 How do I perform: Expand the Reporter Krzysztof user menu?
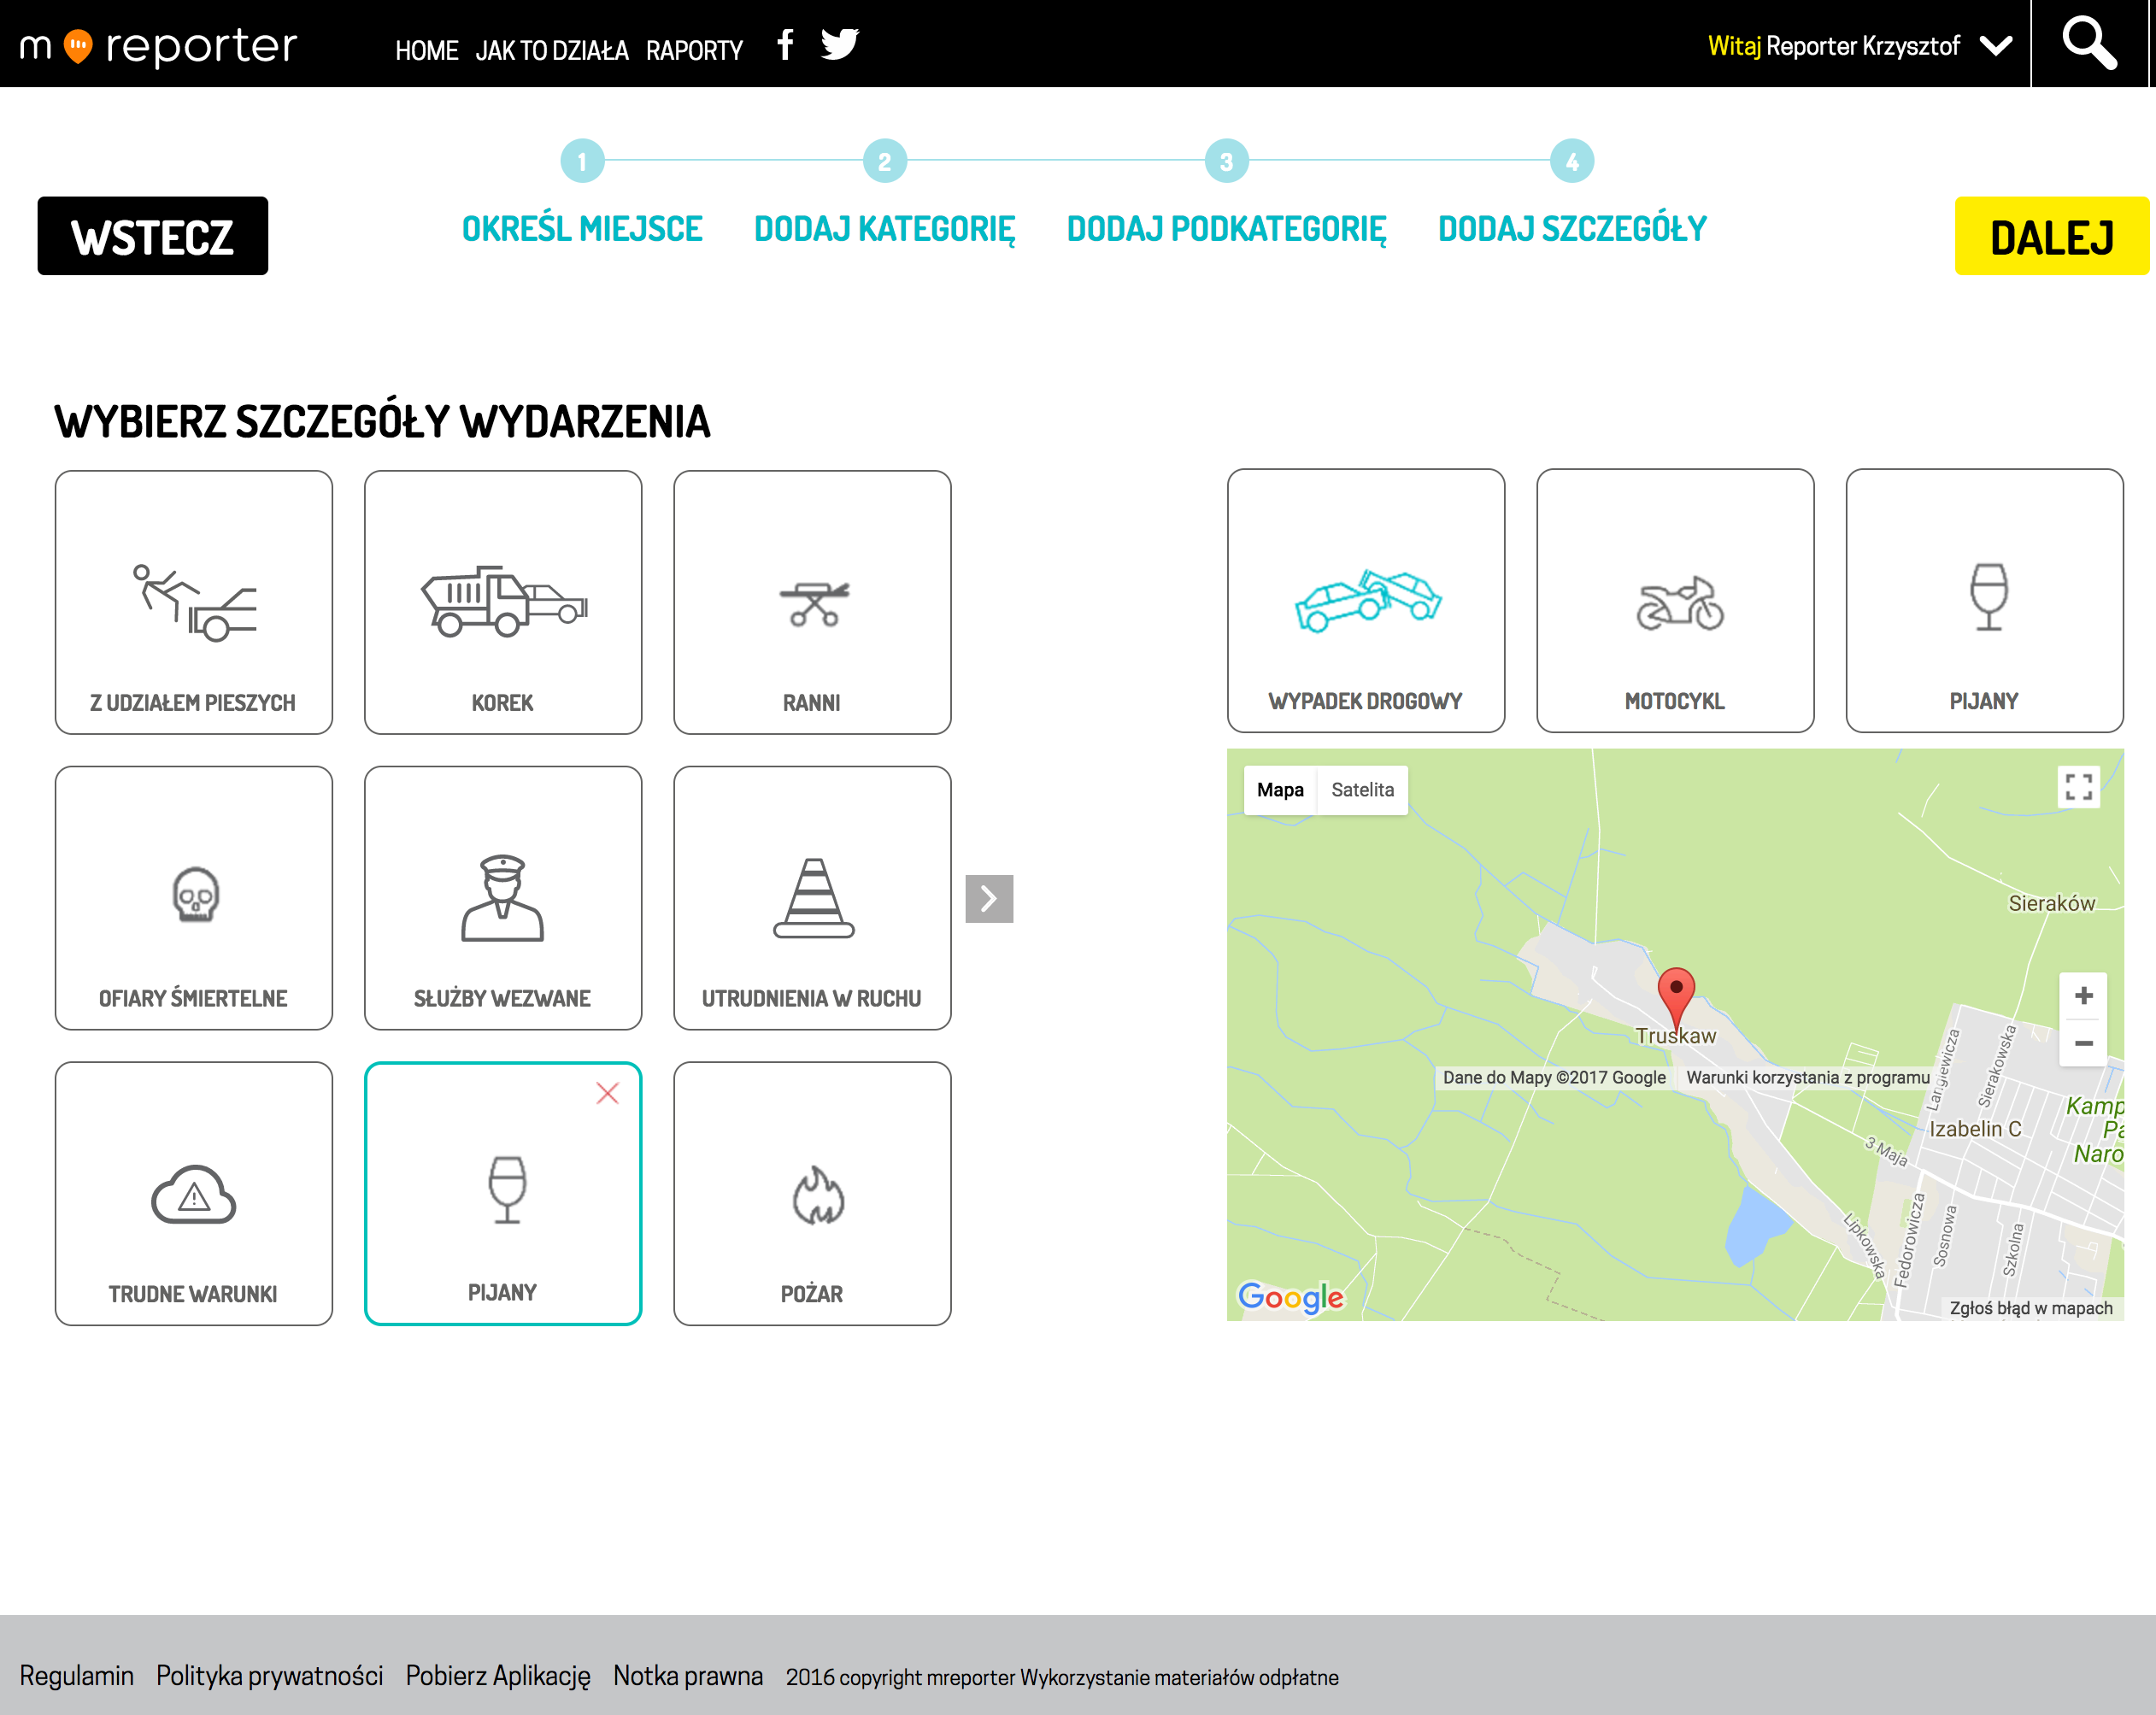tap(1996, 46)
